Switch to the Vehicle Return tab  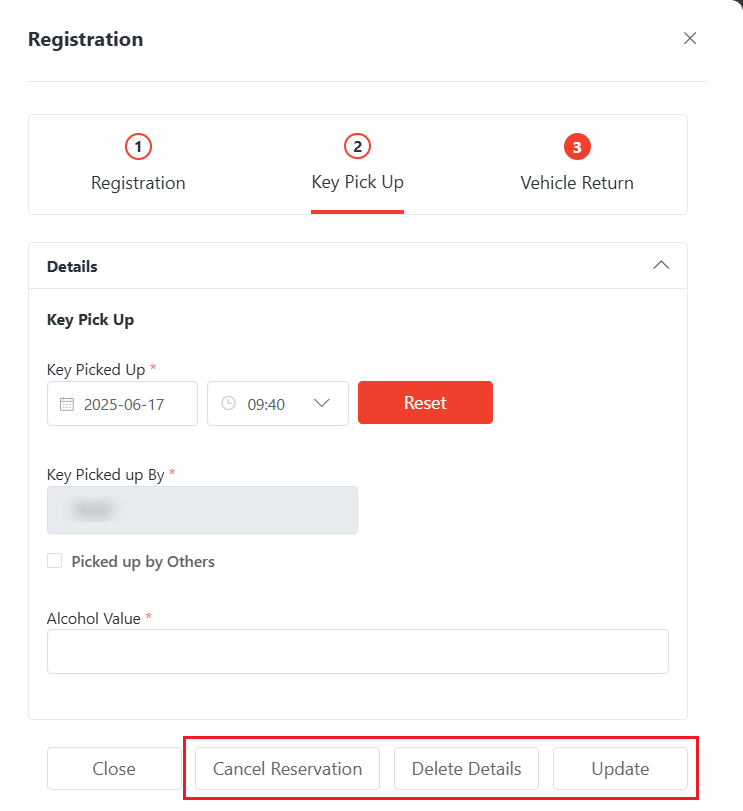click(x=577, y=183)
